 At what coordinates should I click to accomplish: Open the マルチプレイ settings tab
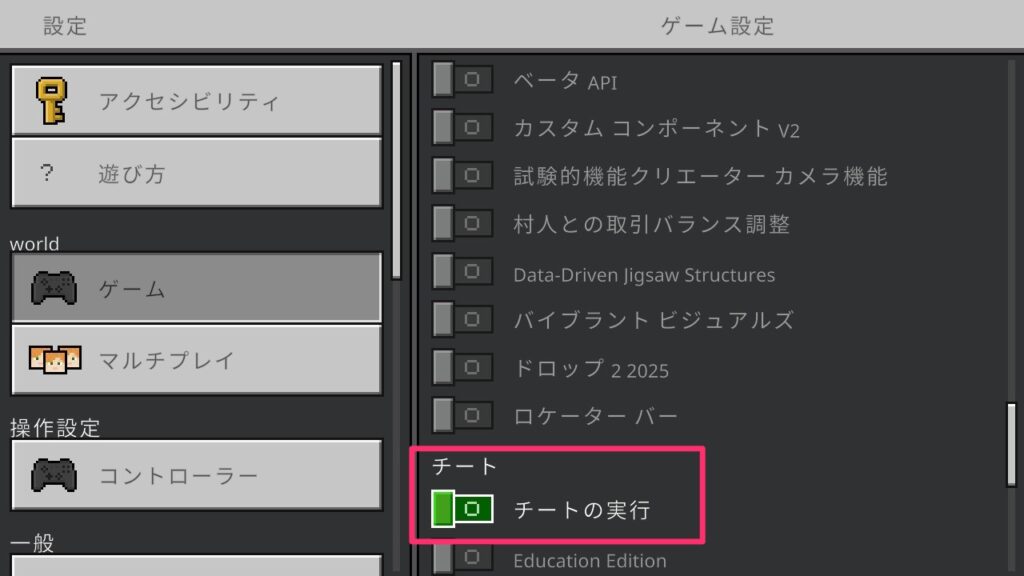pos(197,360)
